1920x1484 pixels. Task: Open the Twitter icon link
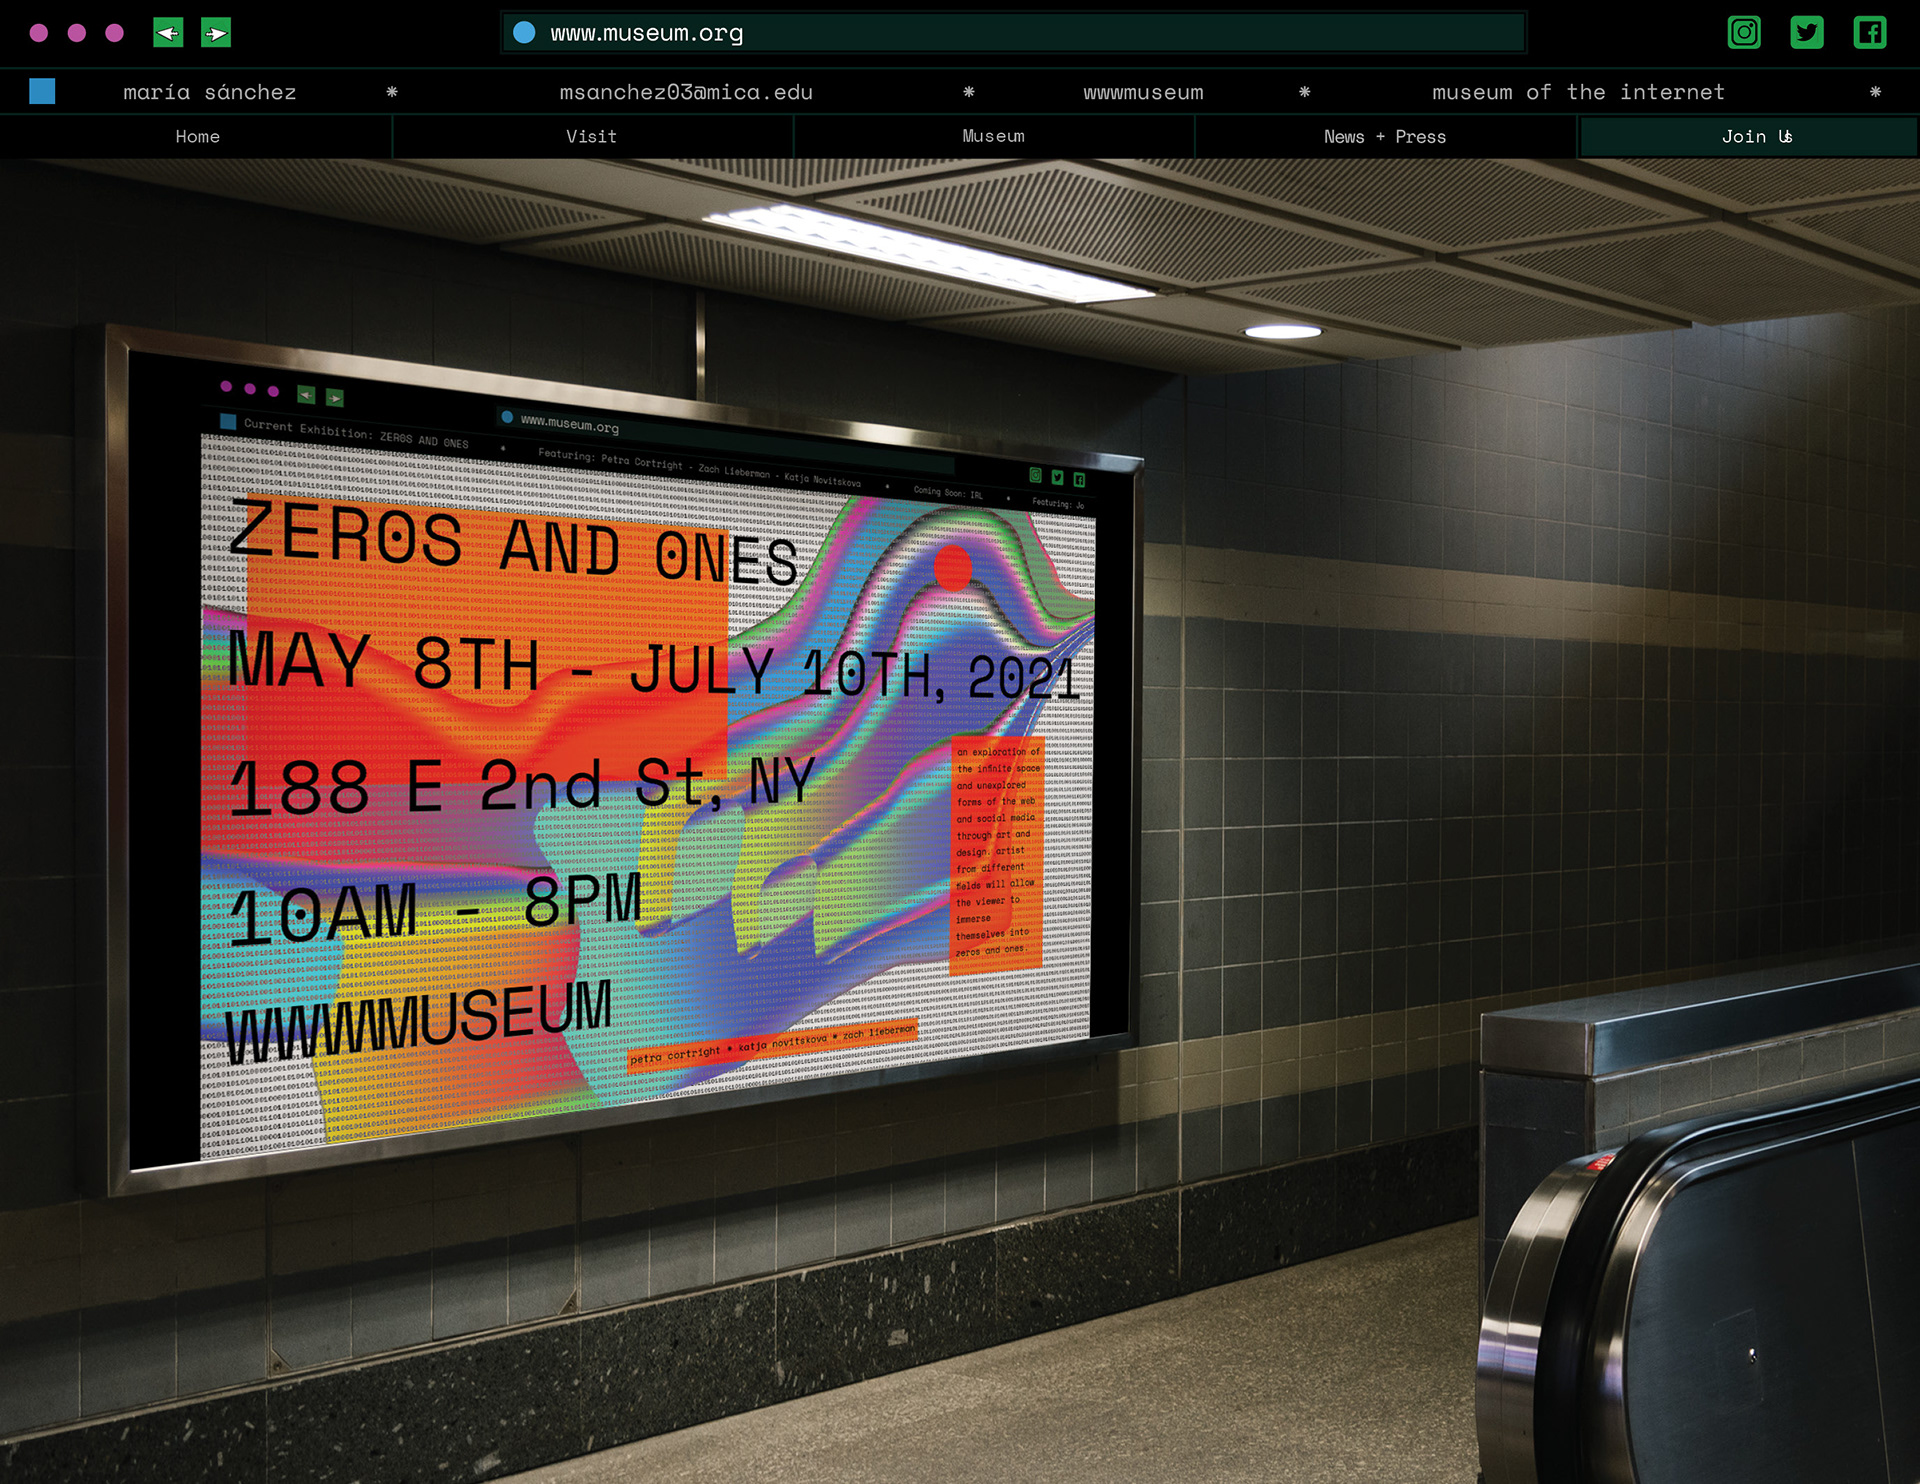[1807, 33]
